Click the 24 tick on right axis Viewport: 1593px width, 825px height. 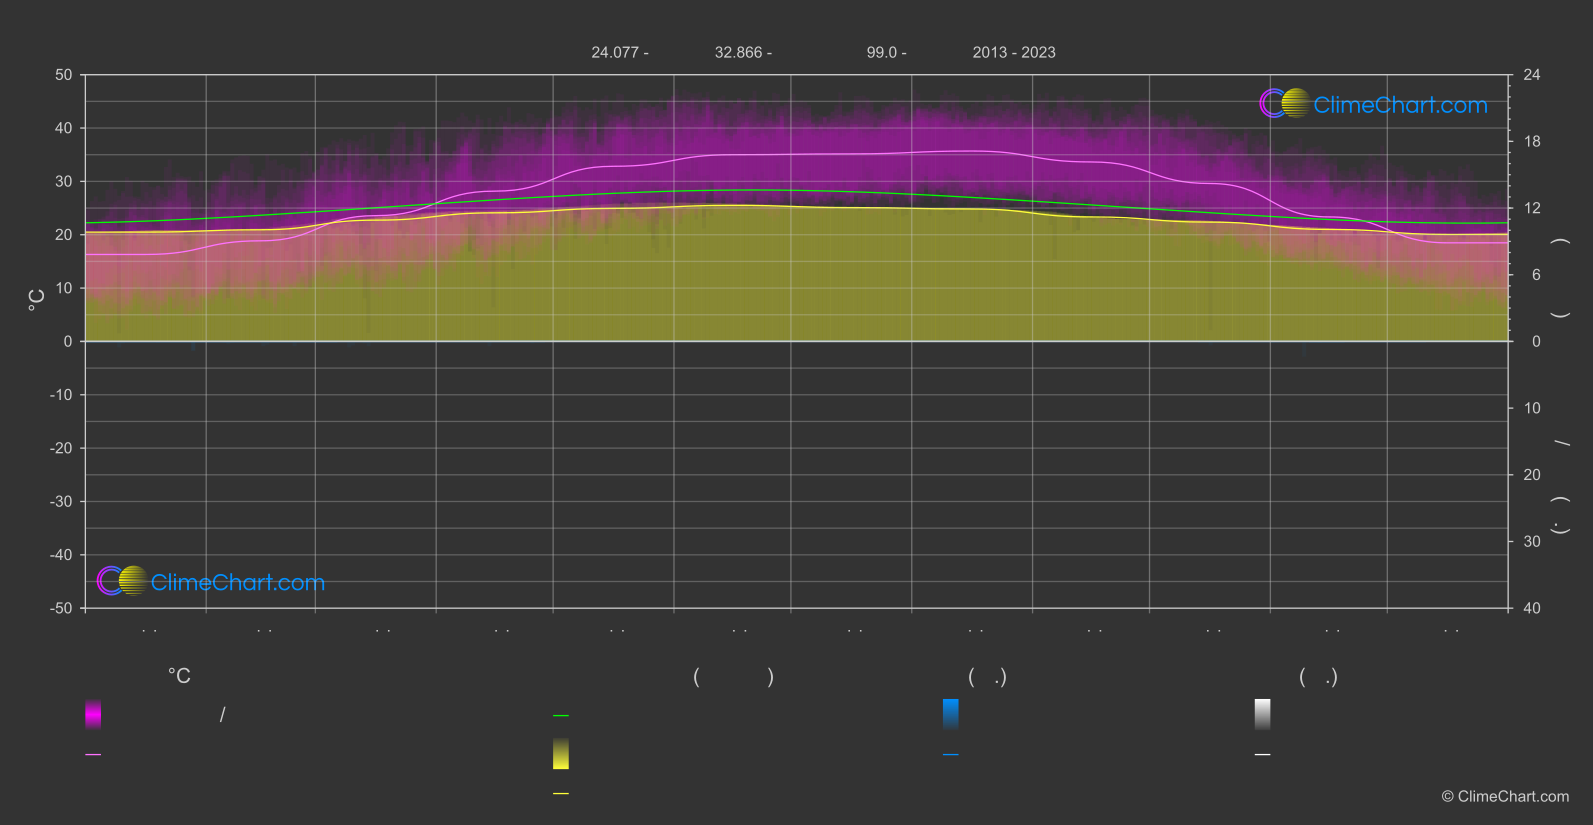coord(1531,75)
